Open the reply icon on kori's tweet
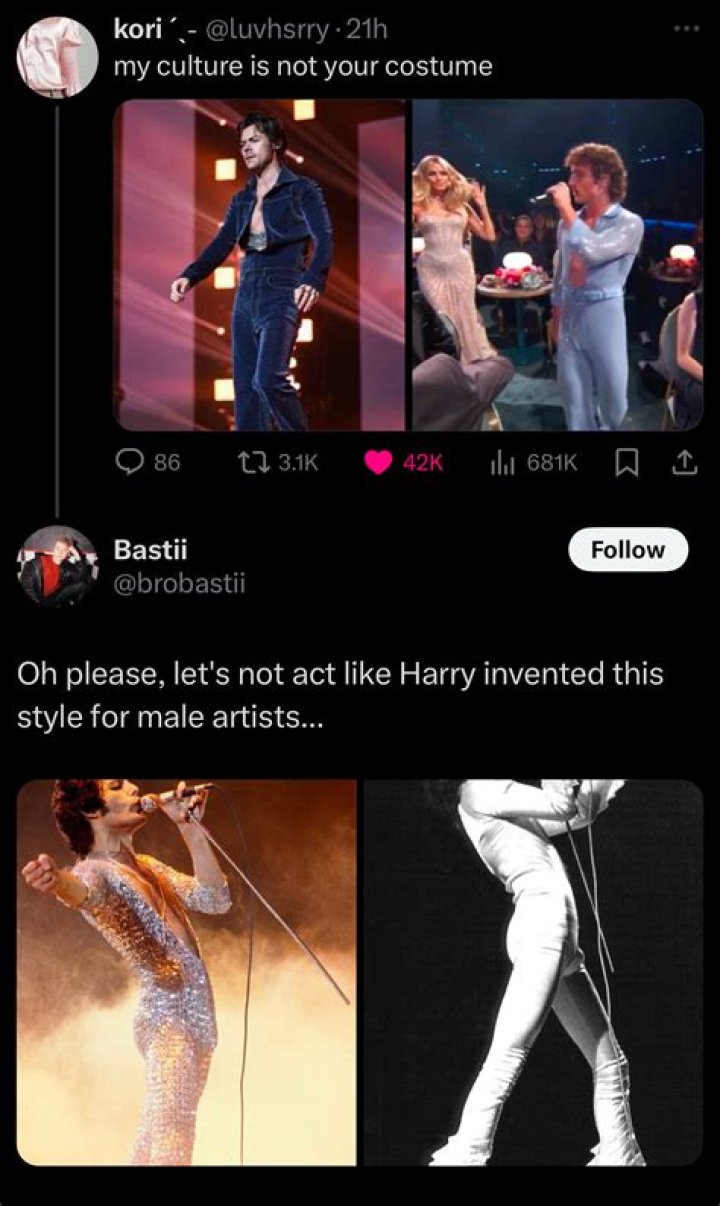This screenshot has width=720, height=1206. [x=128, y=461]
